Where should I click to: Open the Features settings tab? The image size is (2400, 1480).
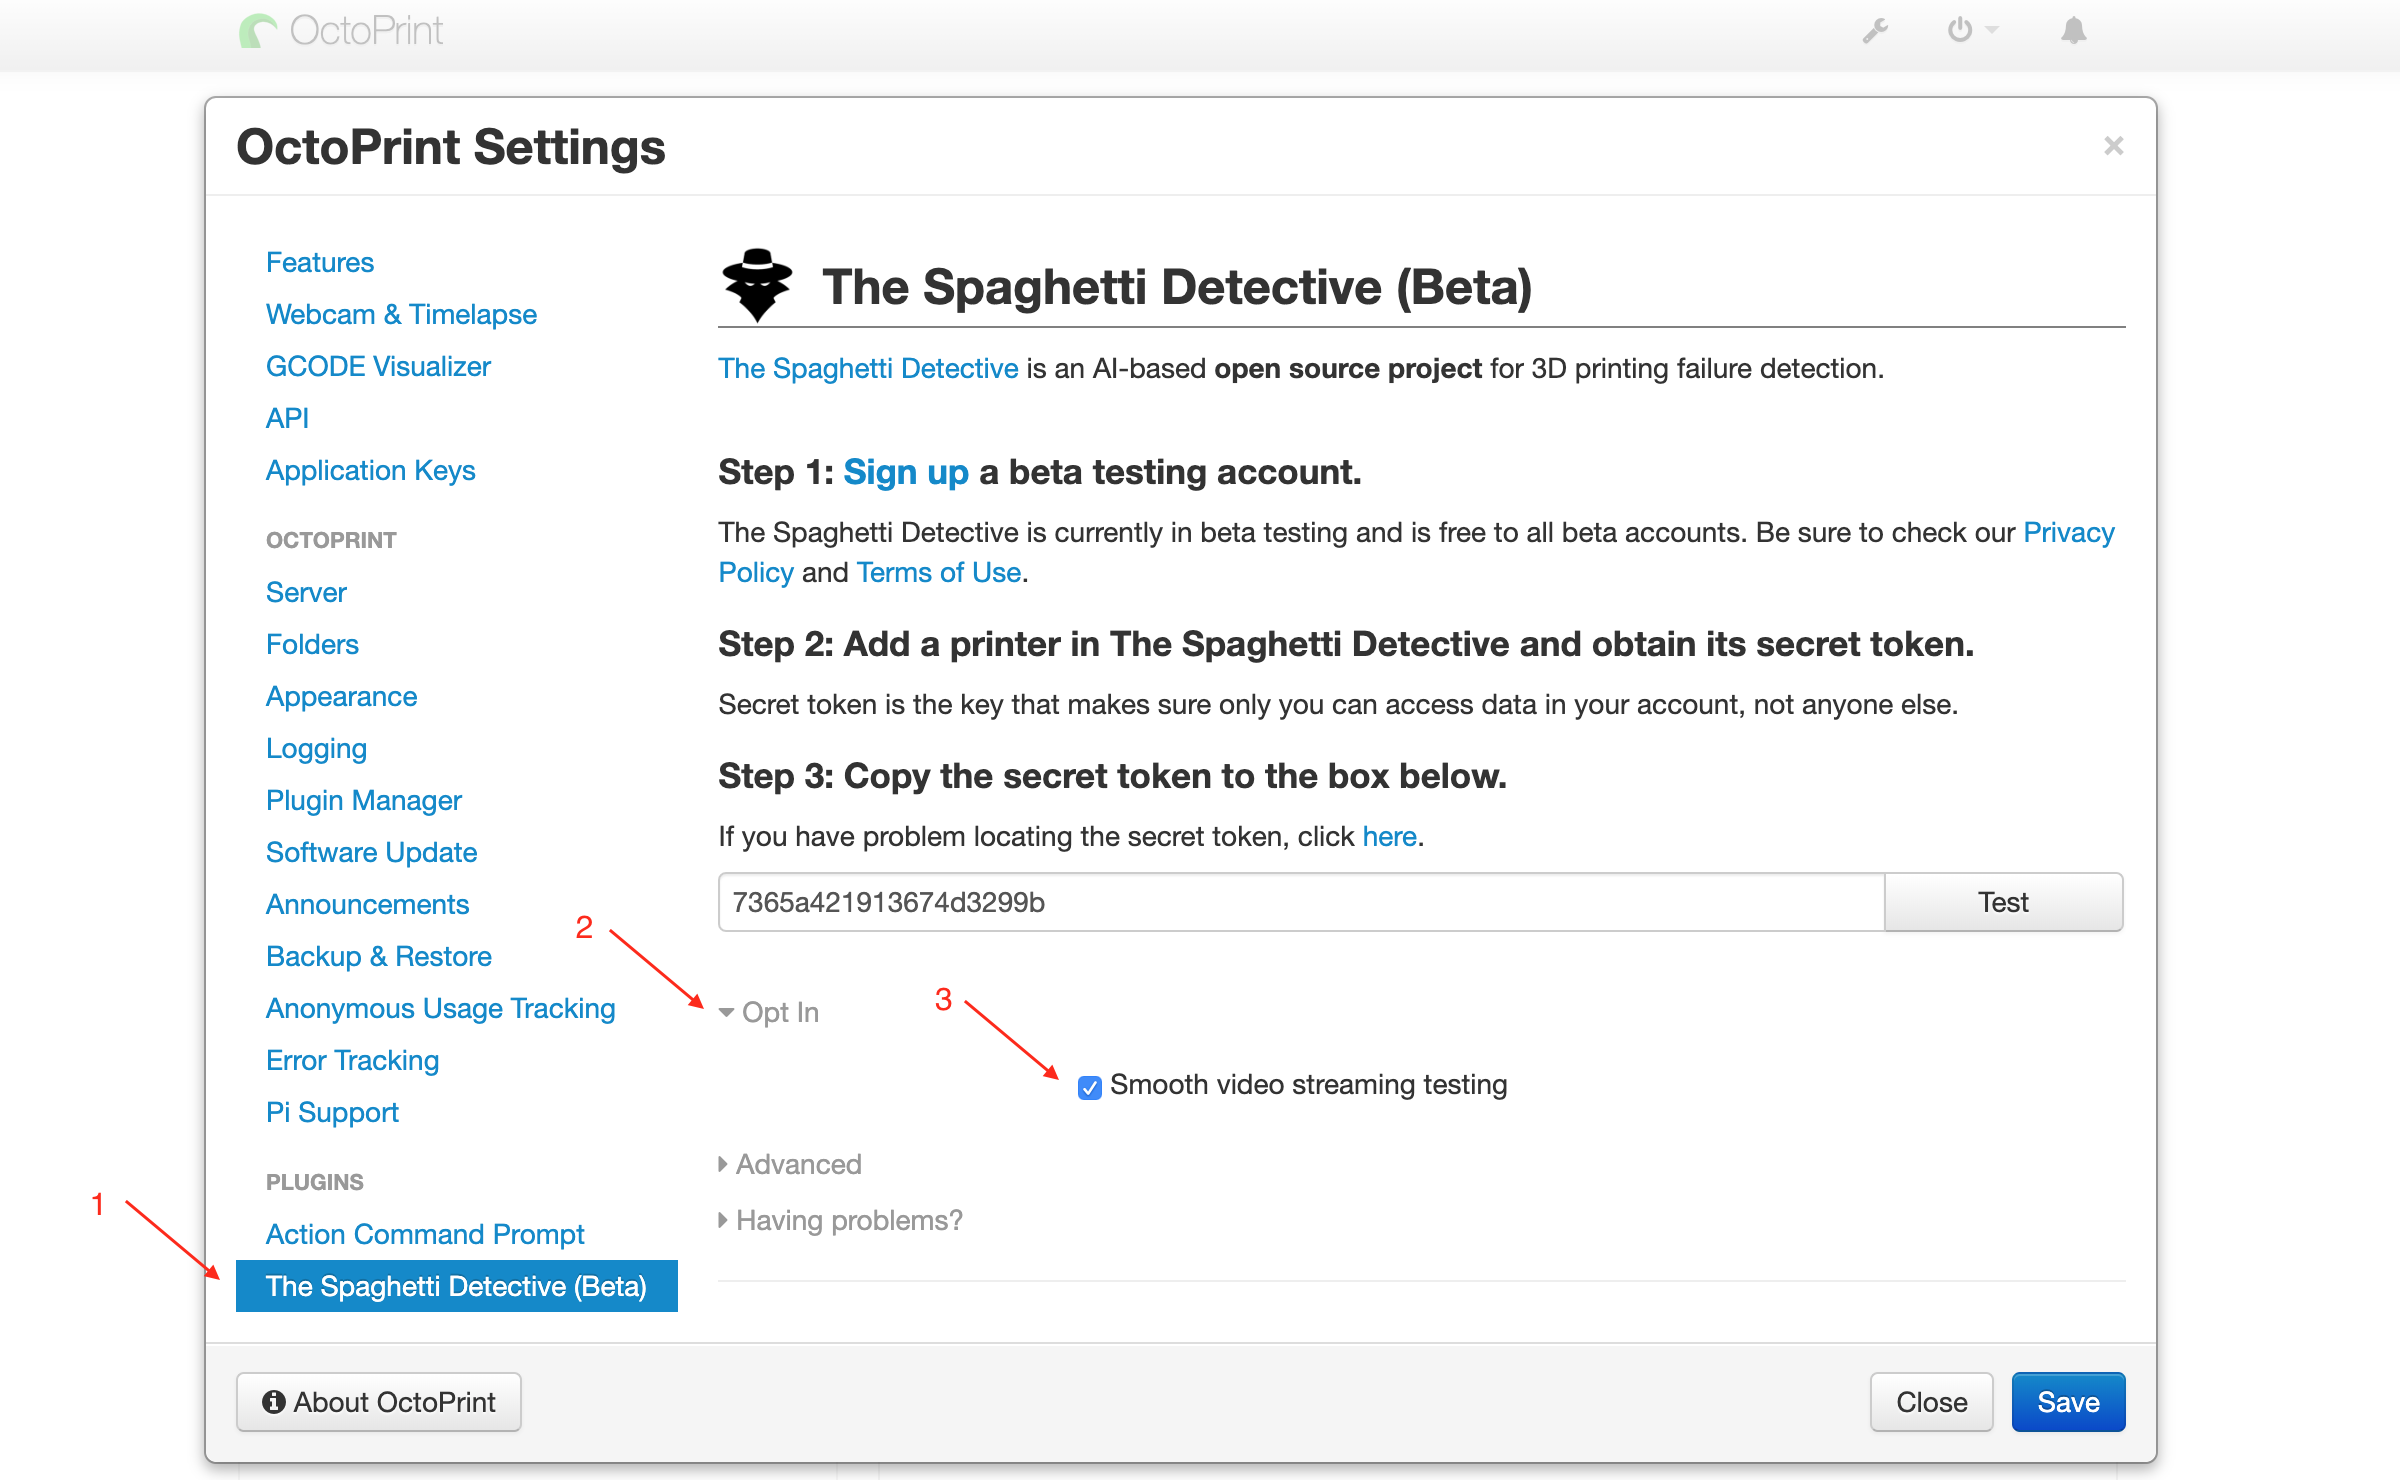coord(320,262)
